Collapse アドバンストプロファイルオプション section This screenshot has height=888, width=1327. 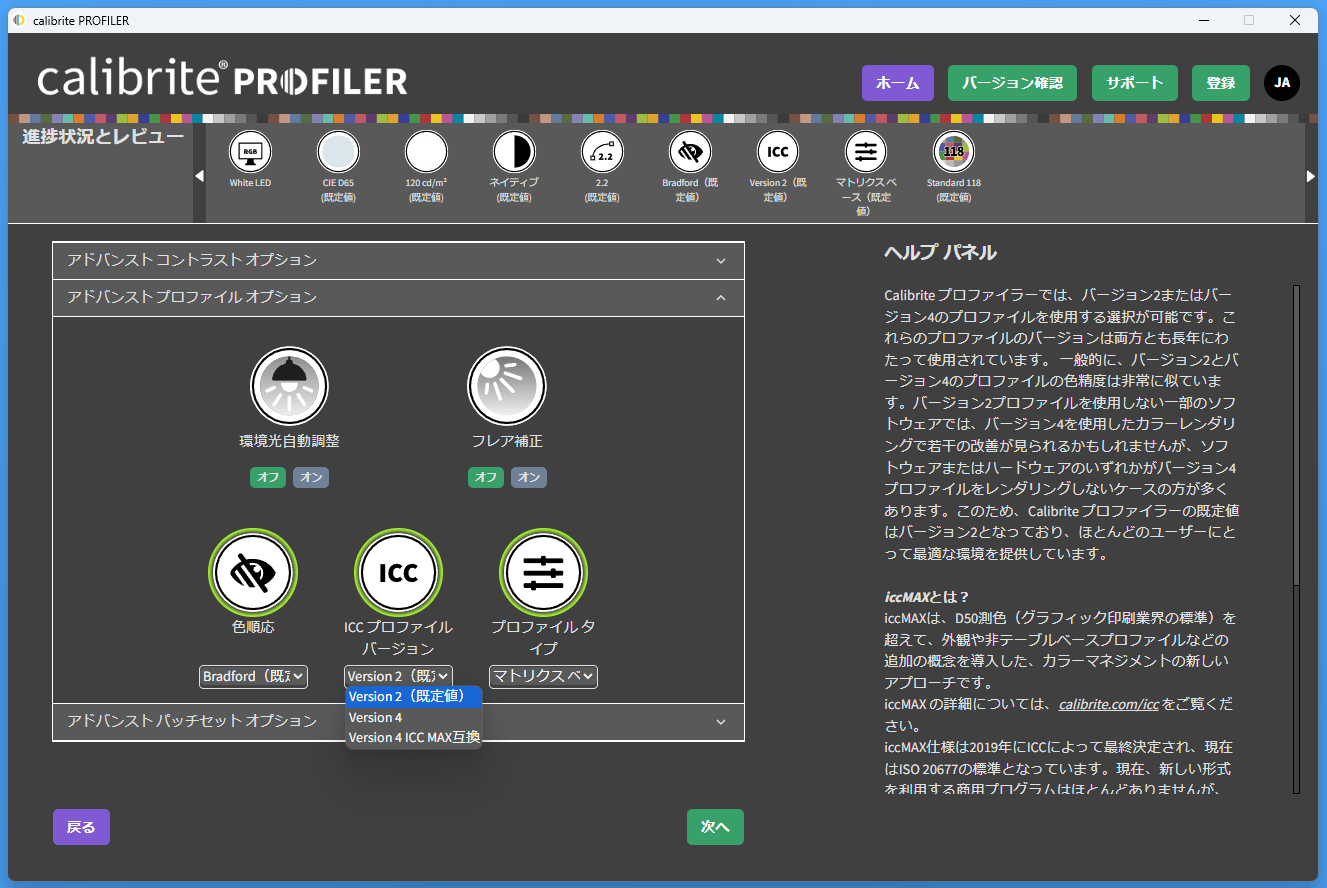tap(398, 297)
